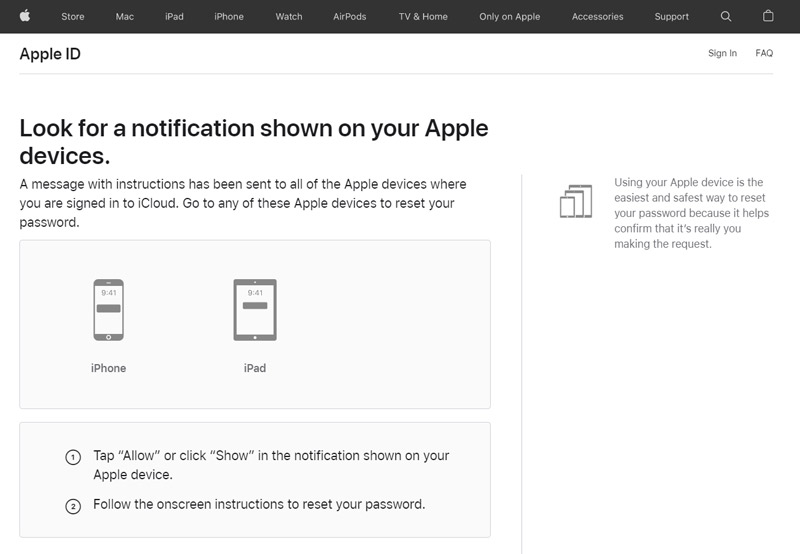The width and height of the screenshot is (800, 554).
Task: Open Only on Apple menu
Action: pos(509,16)
